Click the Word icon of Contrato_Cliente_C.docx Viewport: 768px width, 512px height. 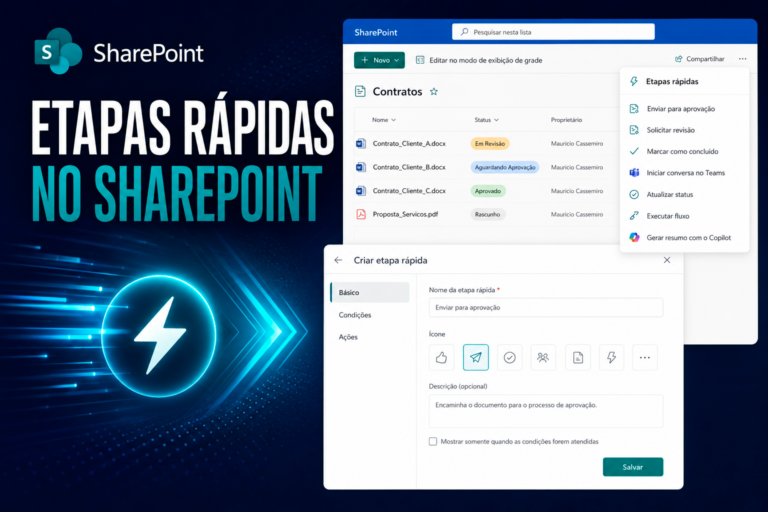click(361, 191)
